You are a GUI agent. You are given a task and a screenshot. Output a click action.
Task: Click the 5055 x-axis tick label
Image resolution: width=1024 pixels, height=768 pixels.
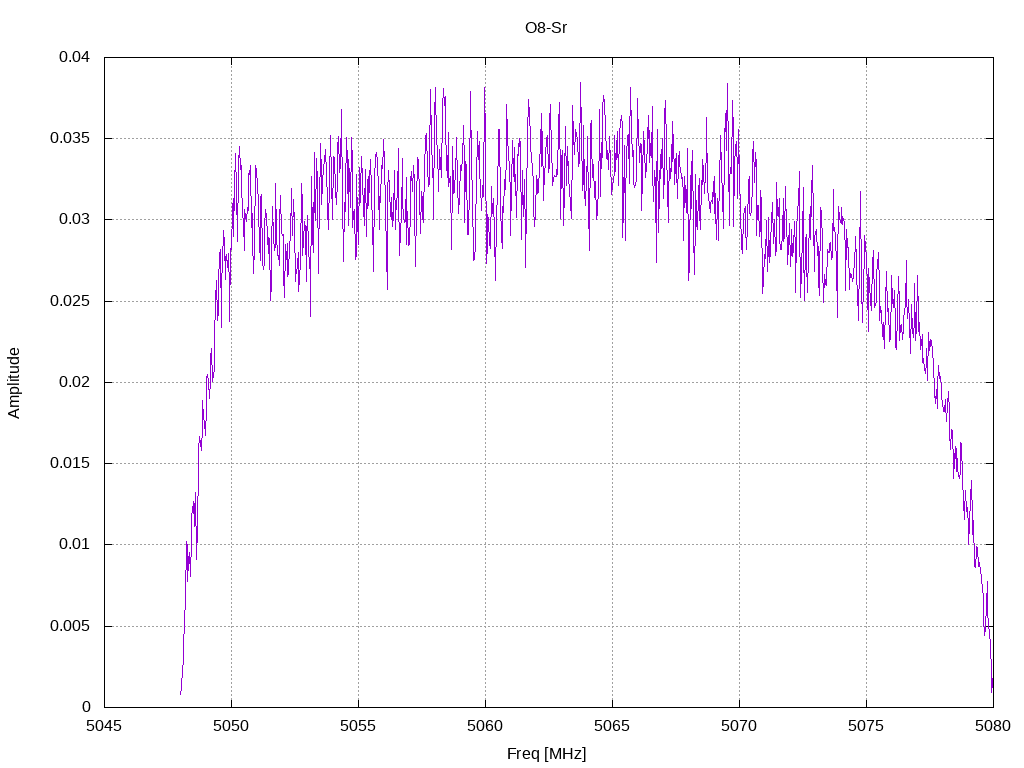(358, 726)
